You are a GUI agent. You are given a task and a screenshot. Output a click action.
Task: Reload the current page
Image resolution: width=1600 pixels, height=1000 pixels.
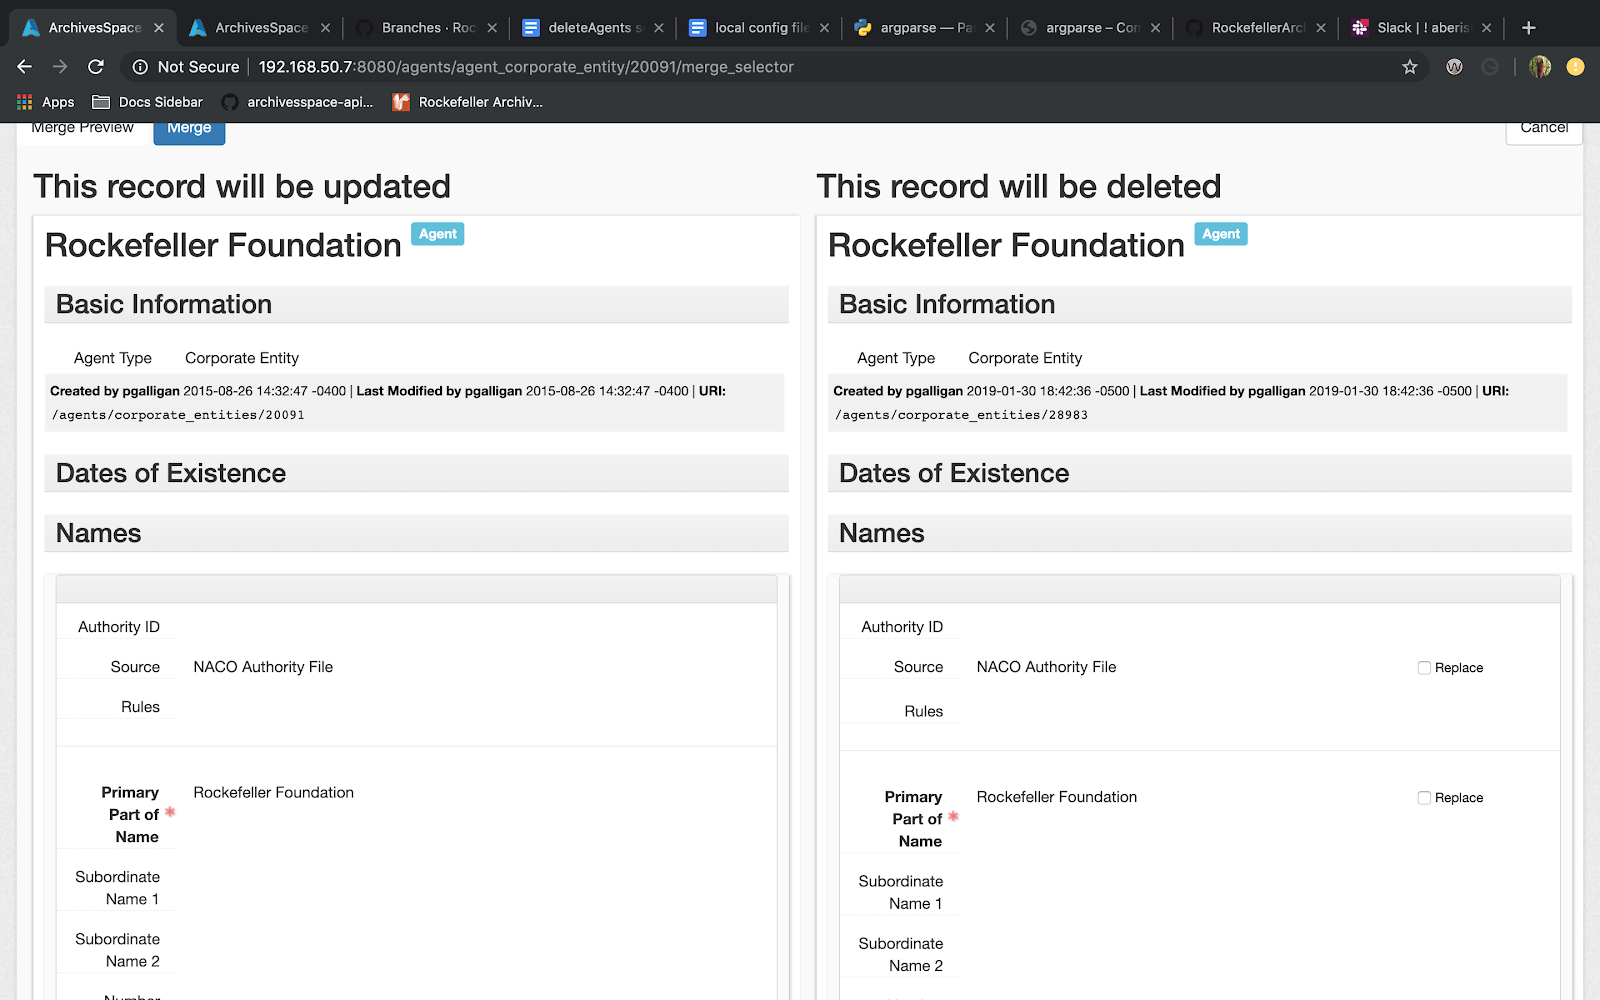(x=96, y=67)
